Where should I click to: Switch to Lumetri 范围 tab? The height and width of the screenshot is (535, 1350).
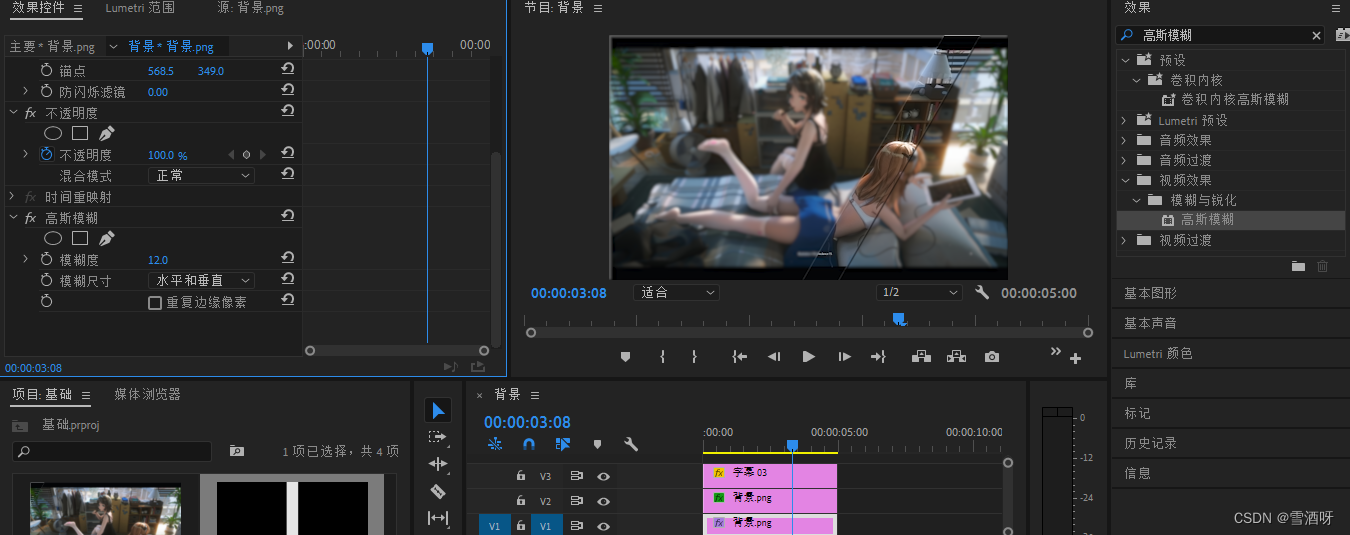coord(140,8)
